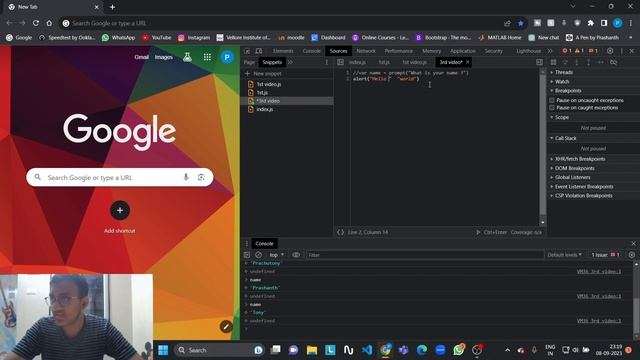640x360 pixels.
Task: Run the snippet with the play icon
Action: pyautogui.click(x=478, y=232)
